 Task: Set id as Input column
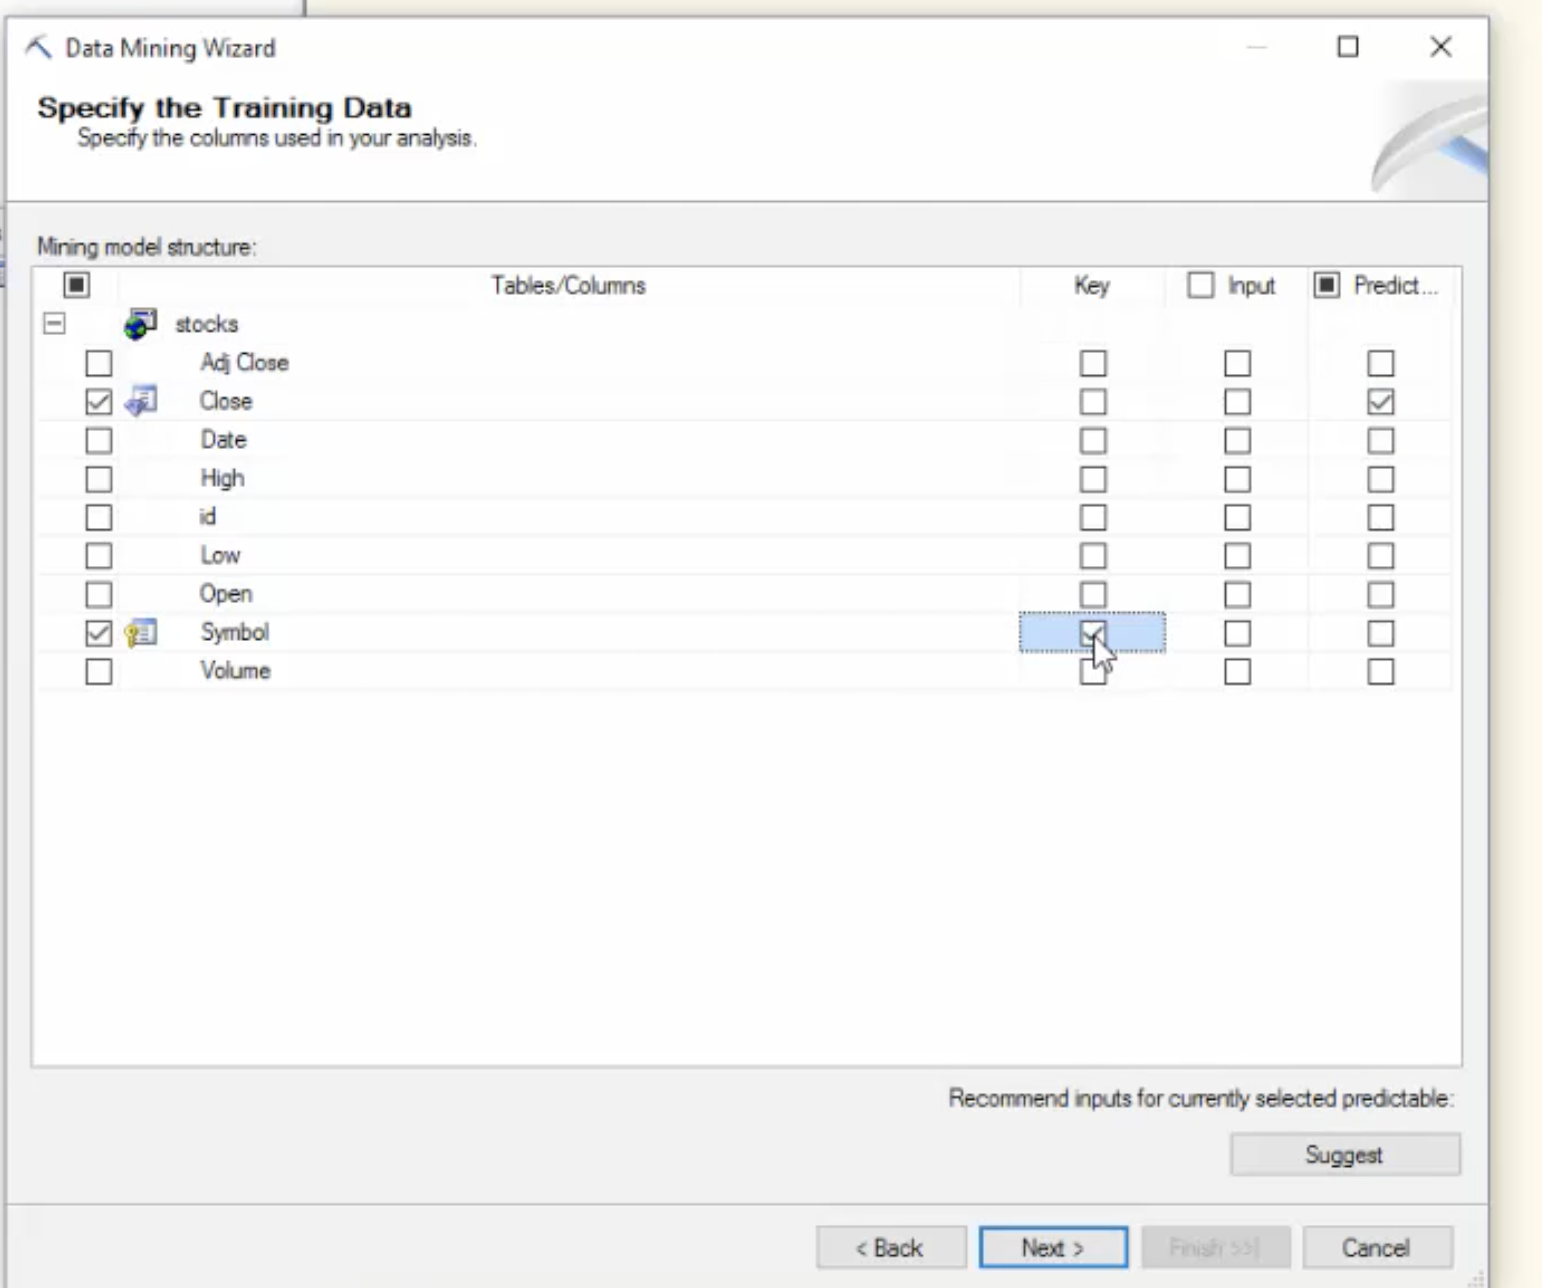click(1237, 517)
